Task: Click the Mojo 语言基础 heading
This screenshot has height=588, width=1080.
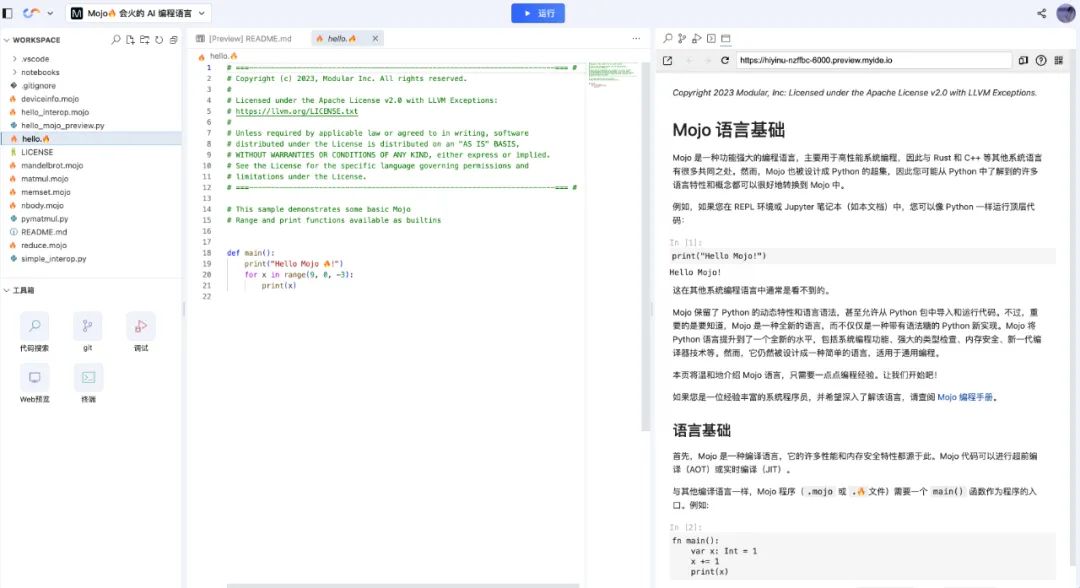Action: [x=729, y=130]
